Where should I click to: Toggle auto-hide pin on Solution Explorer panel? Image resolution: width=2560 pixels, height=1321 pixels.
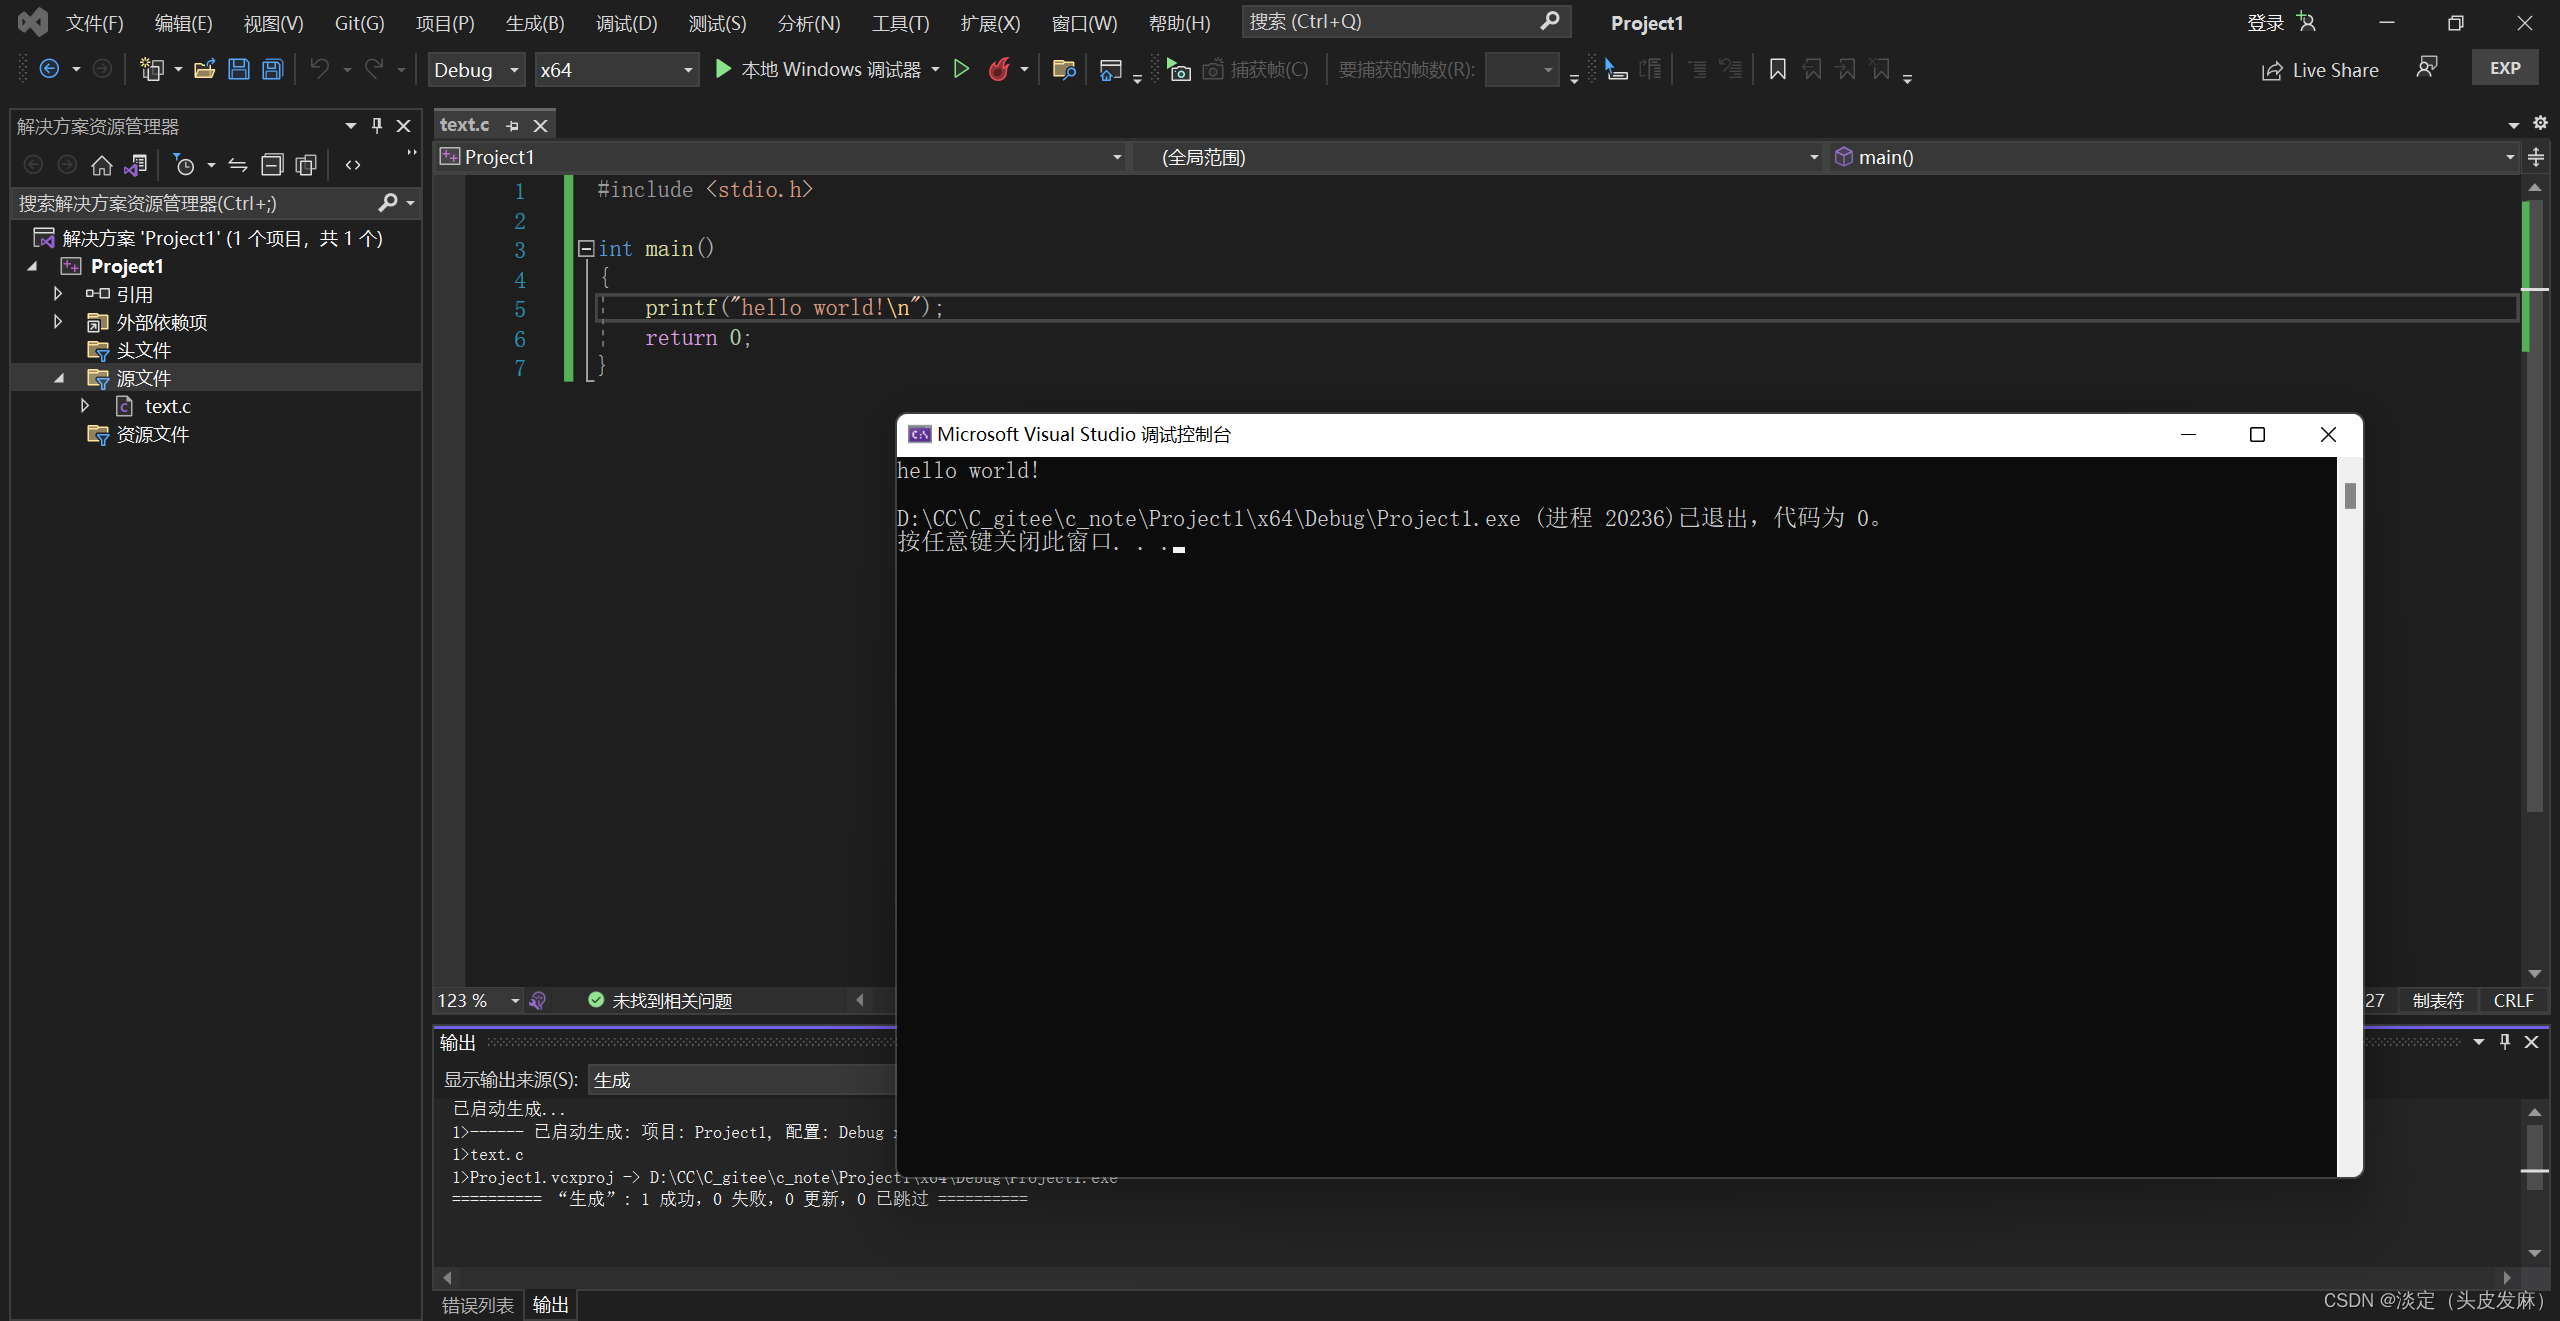(x=377, y=125)
